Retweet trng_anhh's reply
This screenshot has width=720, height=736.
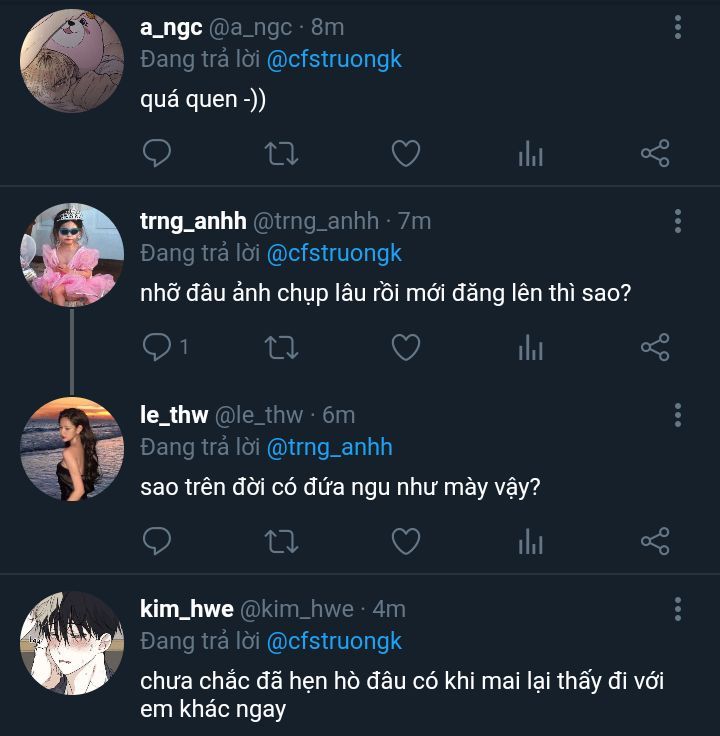(280, 347)
